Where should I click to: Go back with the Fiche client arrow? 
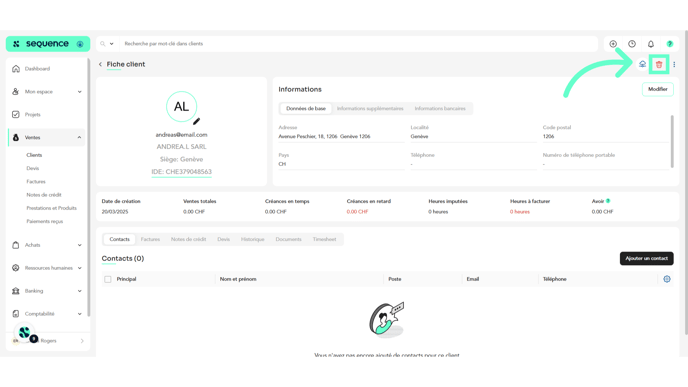point(100,64)
